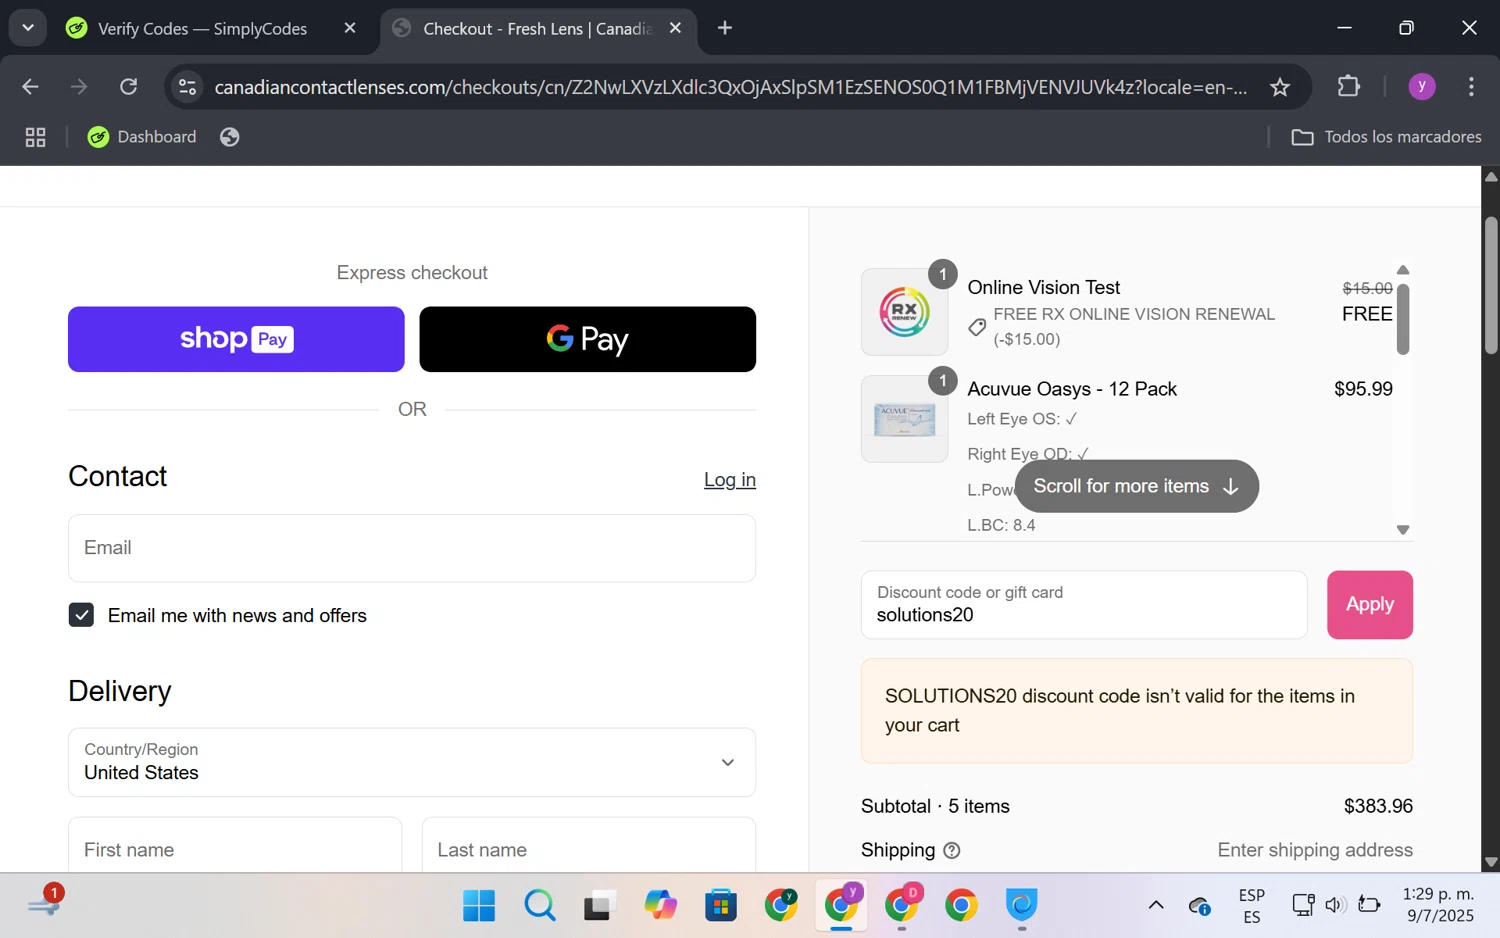
Task: Bookmark this page with the star icon
Action: (x=1279, y=87)
